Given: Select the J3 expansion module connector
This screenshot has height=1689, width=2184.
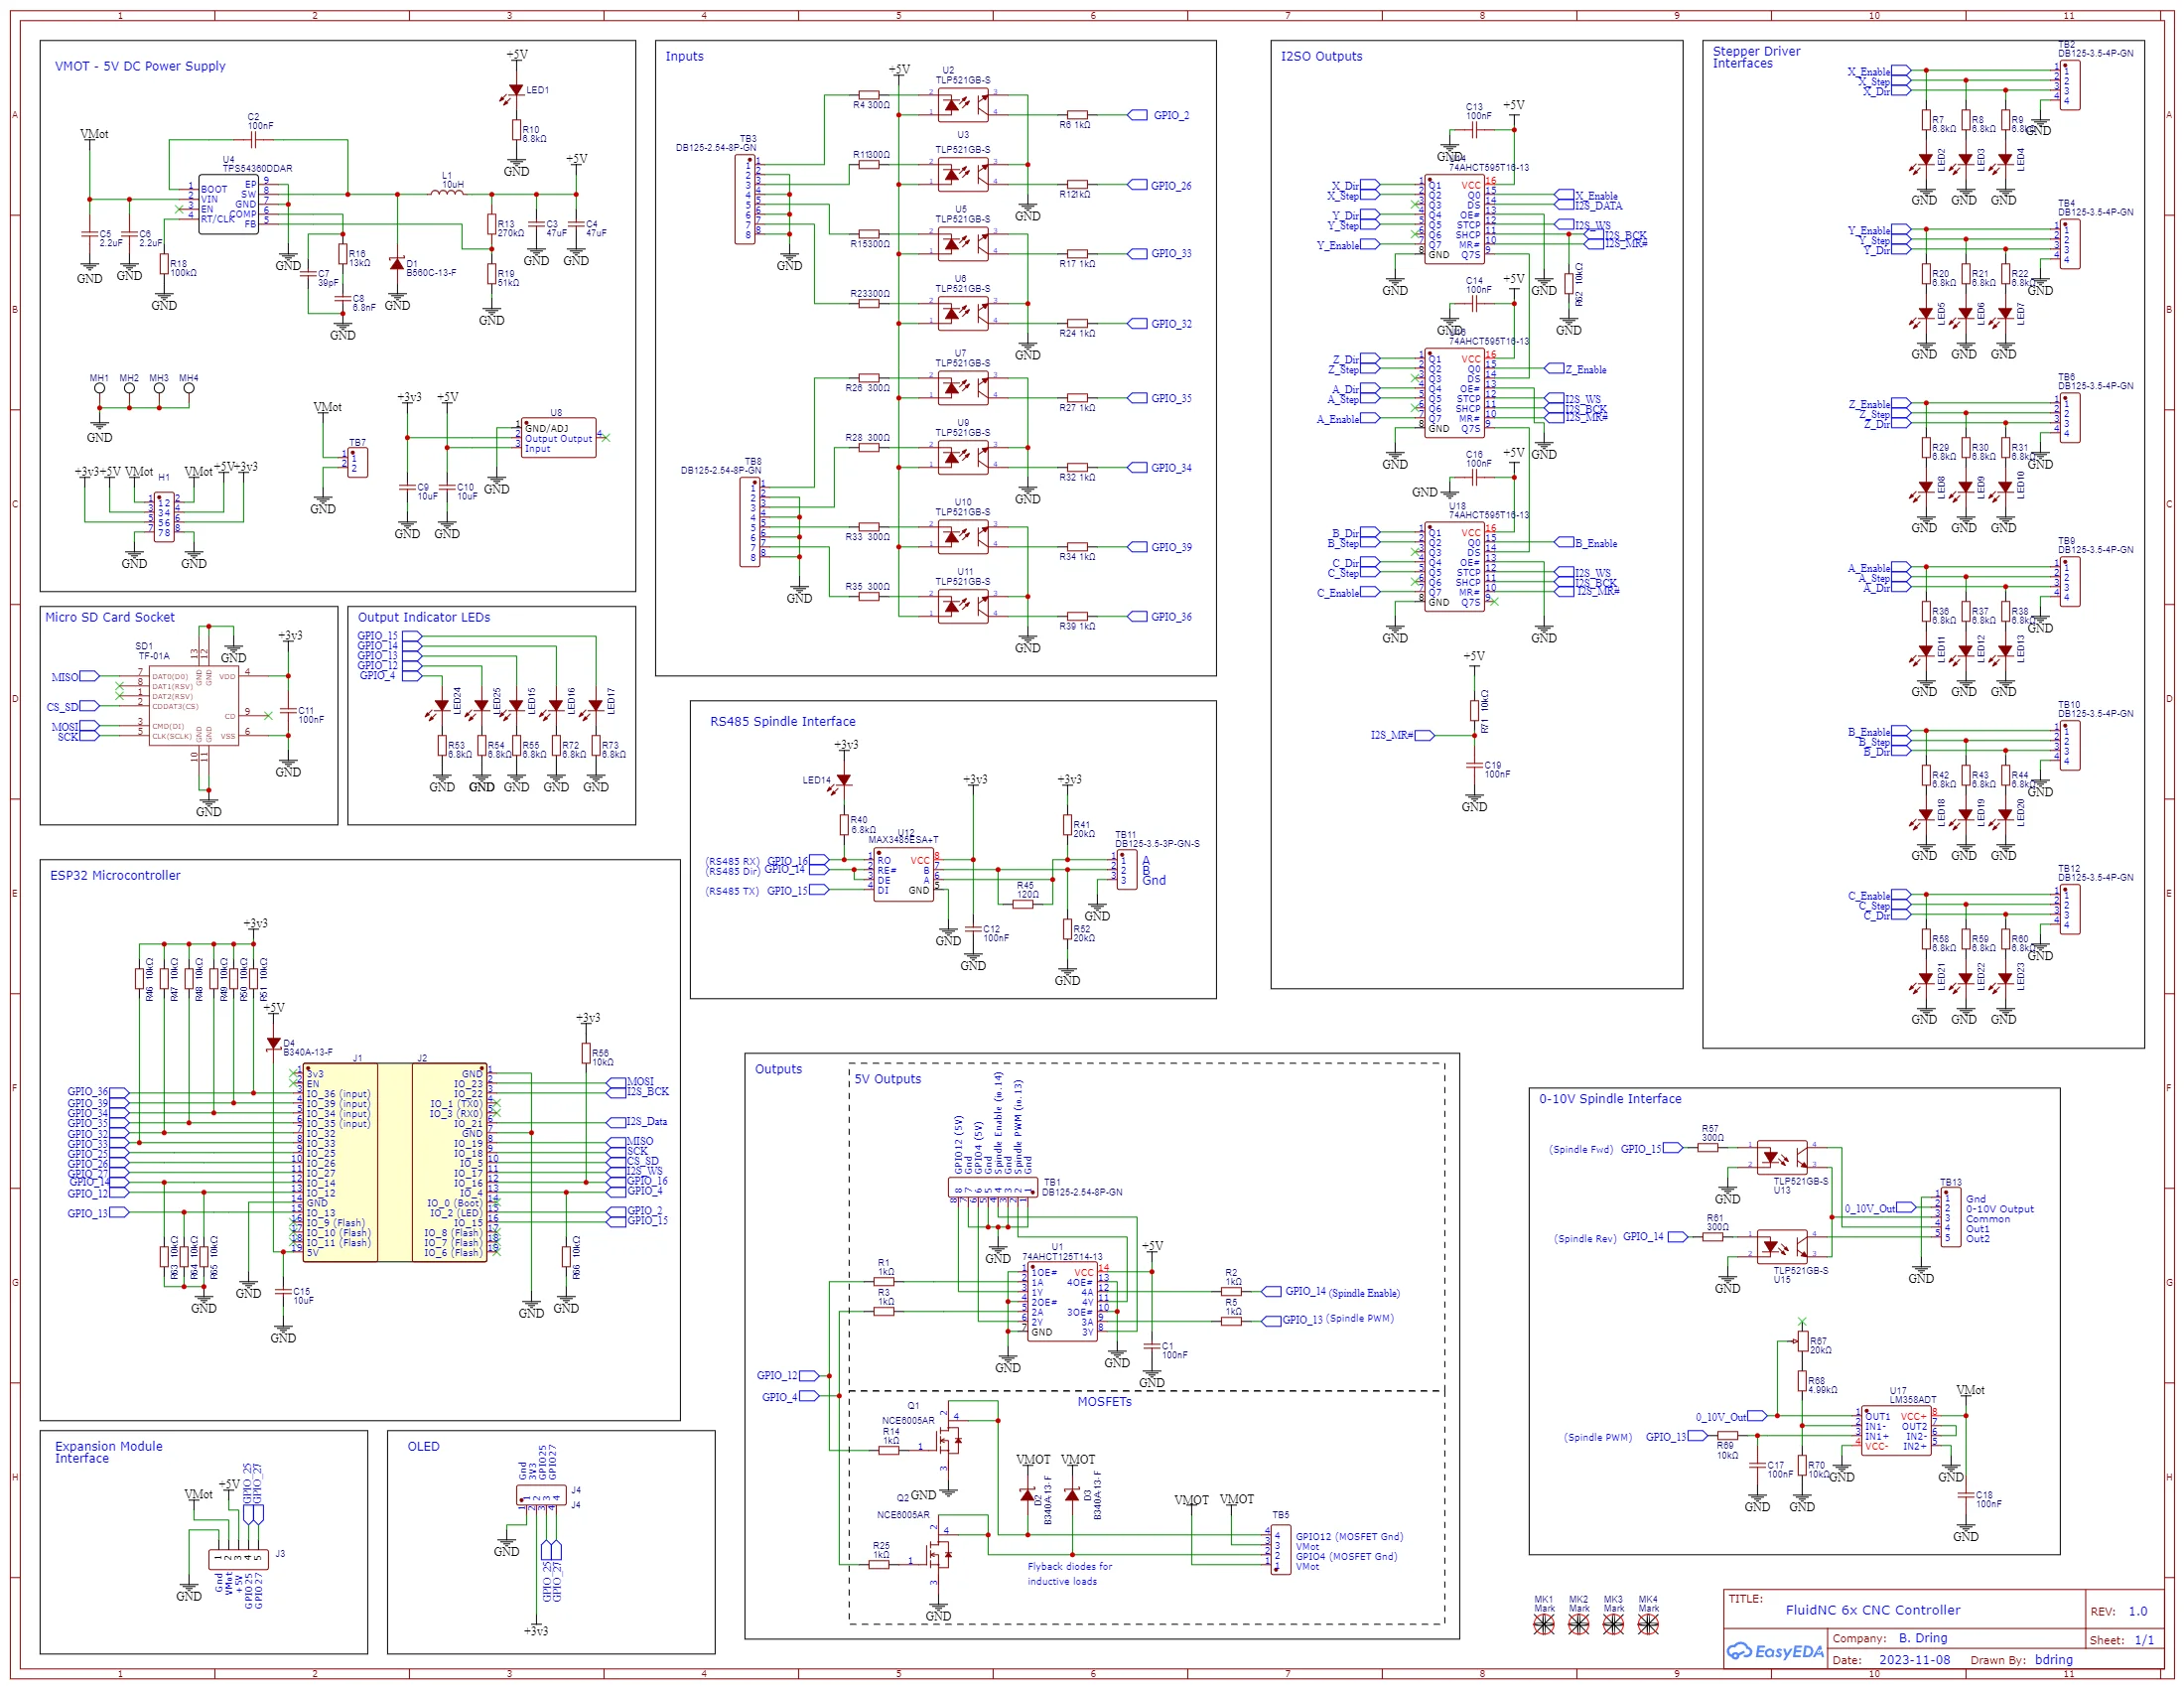Looking at the screenshot, I should [238, 1558].
